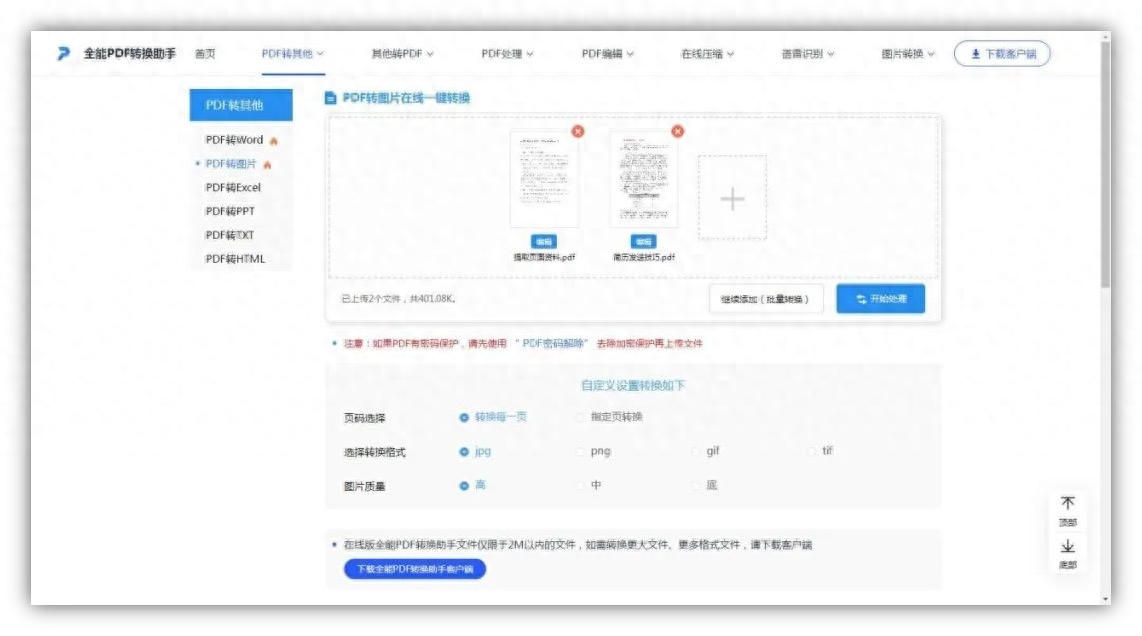Click 下载客户端 button in header
This screenshot has height=636, width=1142.
point(1002,54)
